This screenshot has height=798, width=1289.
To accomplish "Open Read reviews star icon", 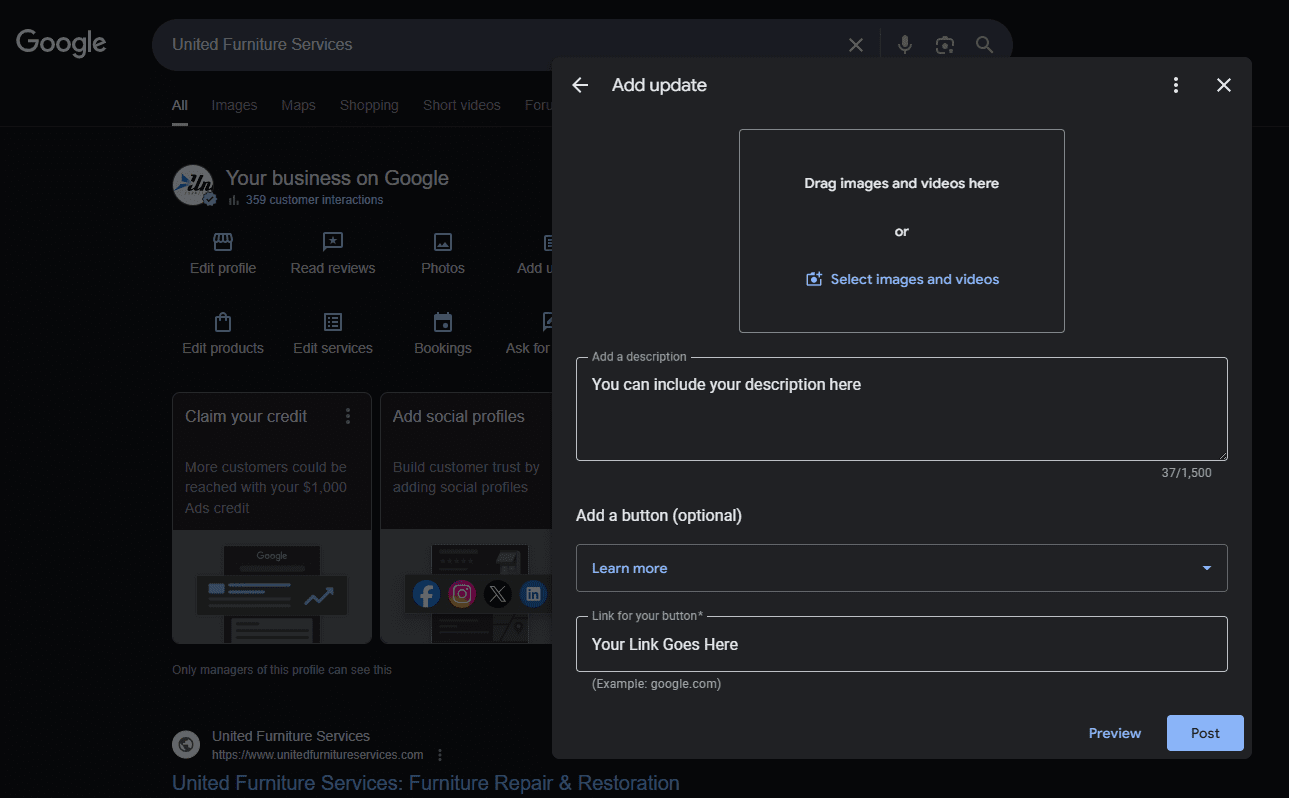I will [333, 242].
